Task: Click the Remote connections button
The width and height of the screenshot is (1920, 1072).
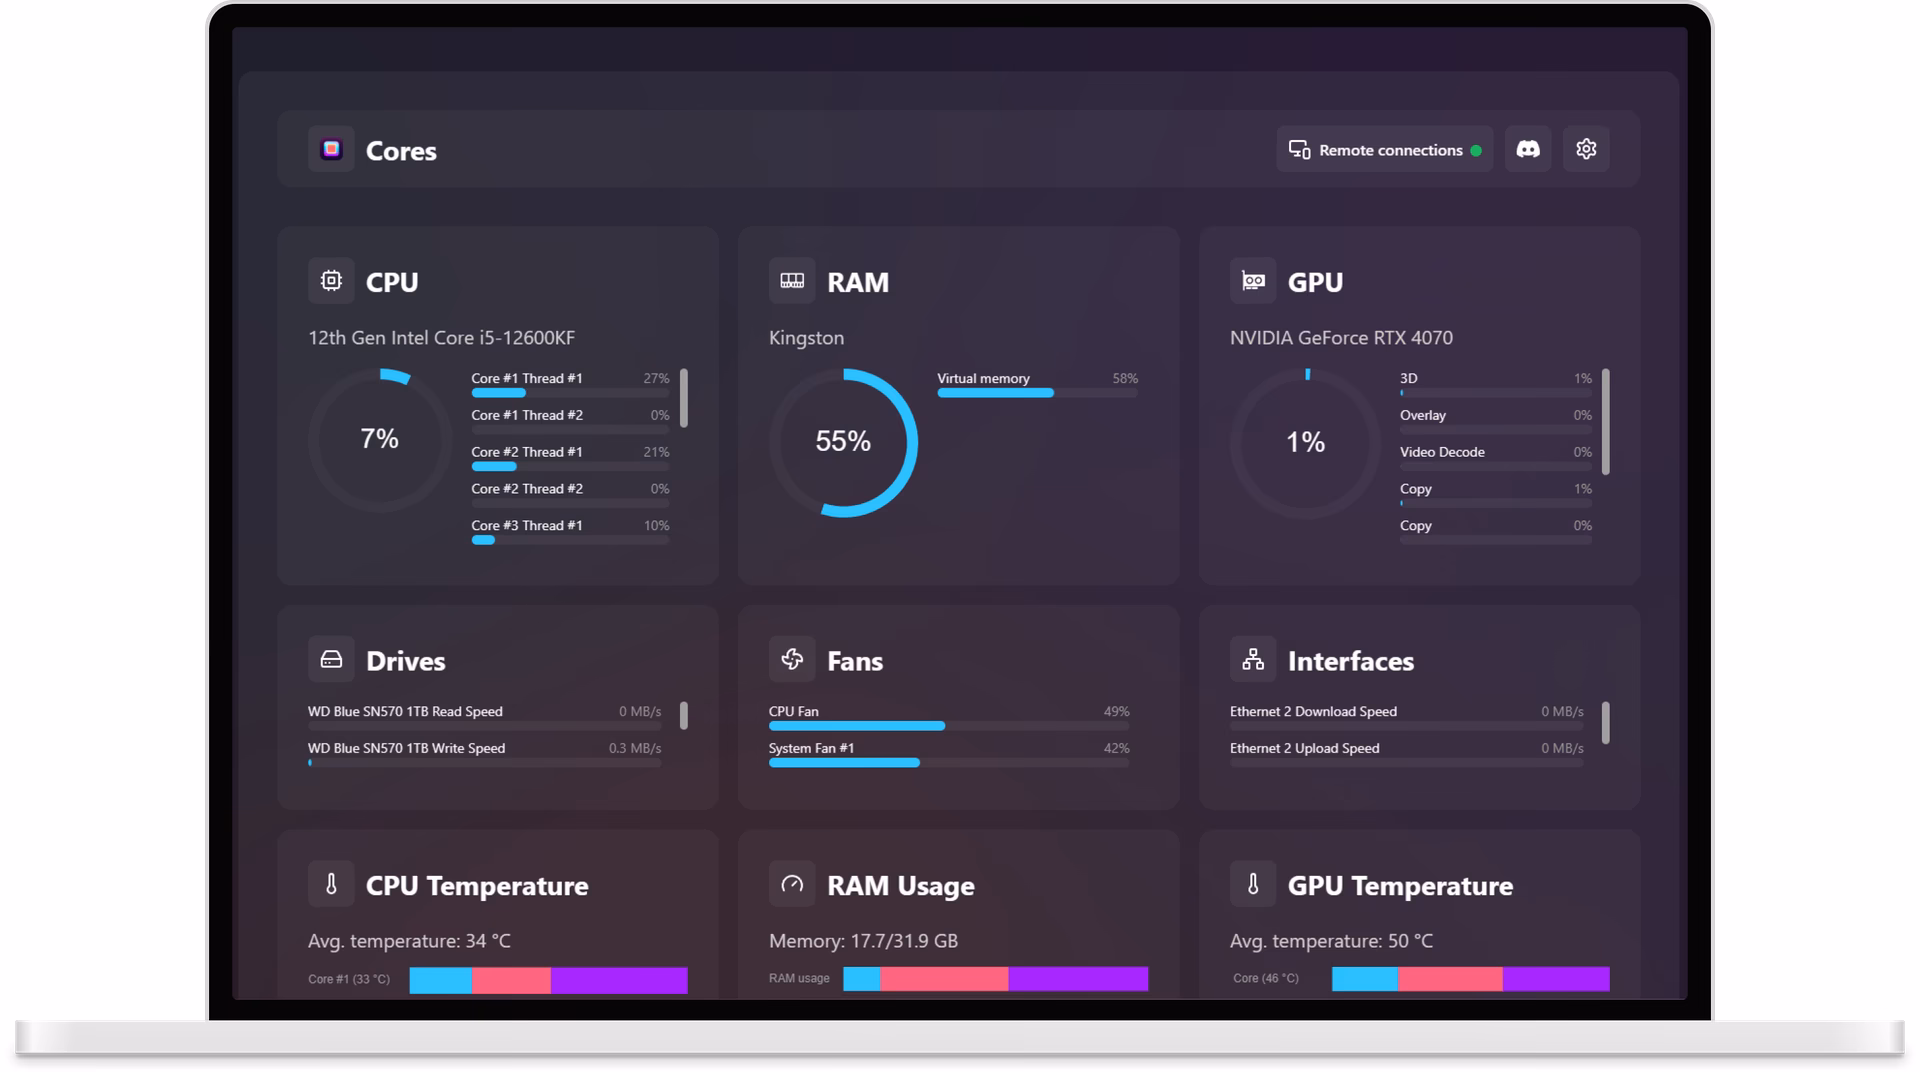Action: pos(1384,149)
